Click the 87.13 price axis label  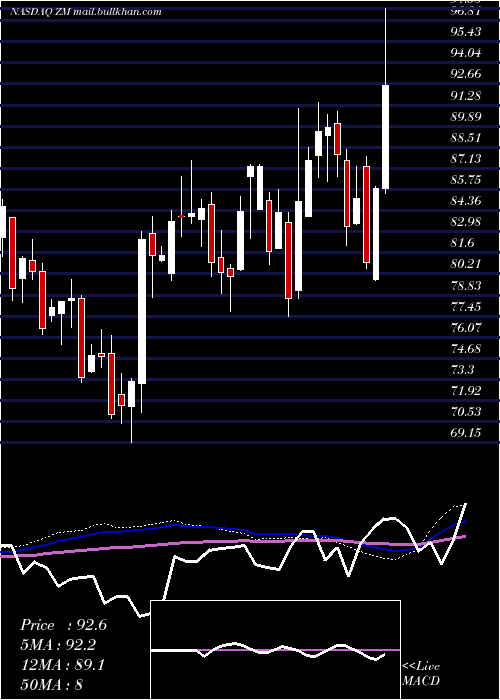(466, 158)
